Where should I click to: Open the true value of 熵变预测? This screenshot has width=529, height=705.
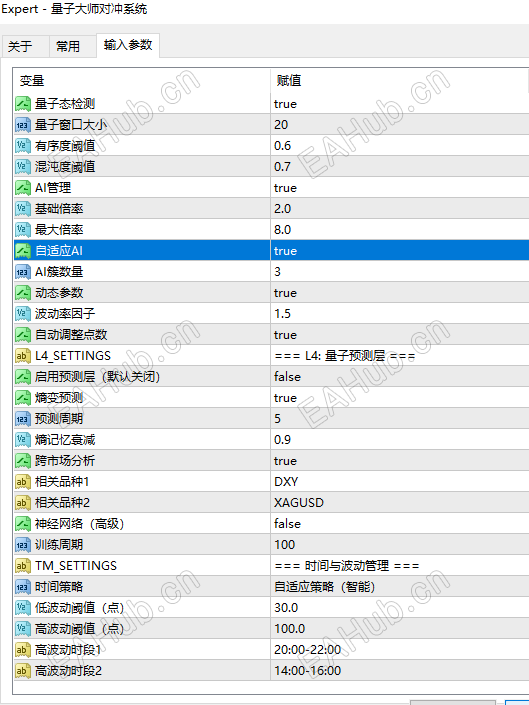(x=400, y=398)
